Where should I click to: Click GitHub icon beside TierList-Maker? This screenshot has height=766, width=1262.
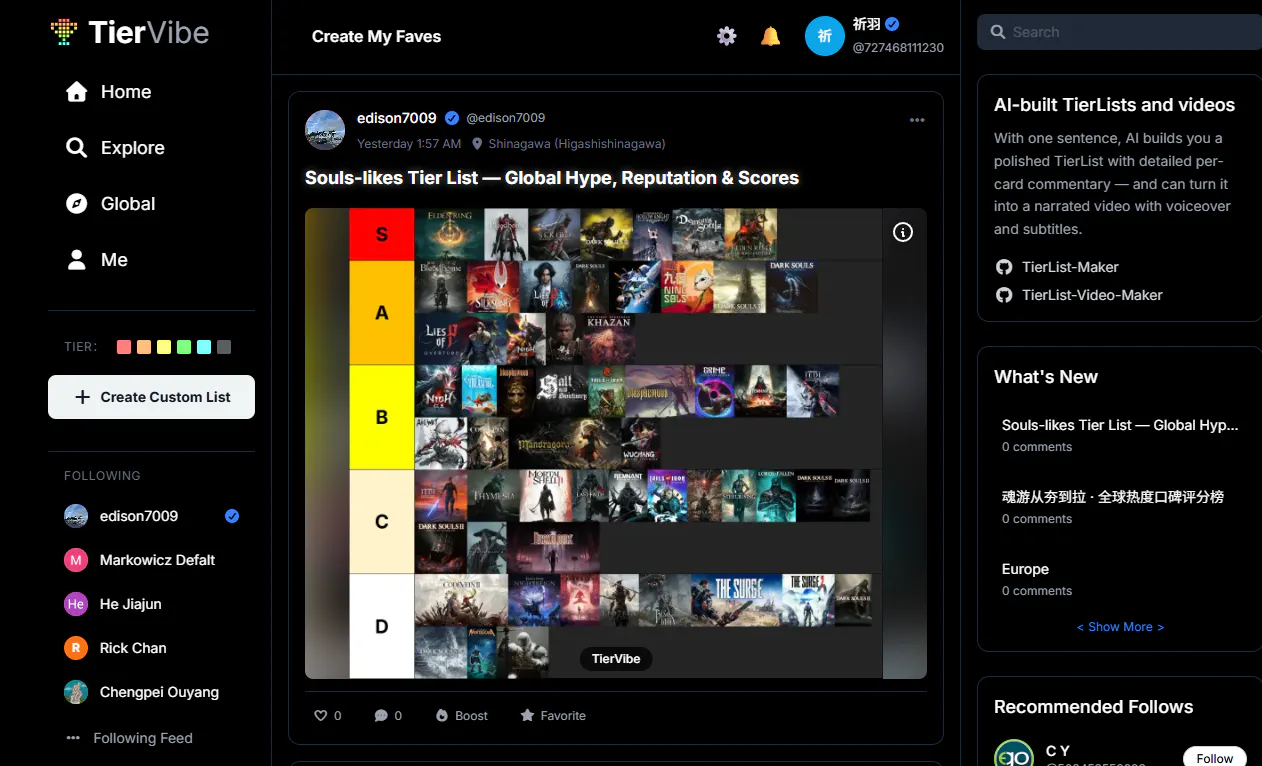[x=1004, y=267]
